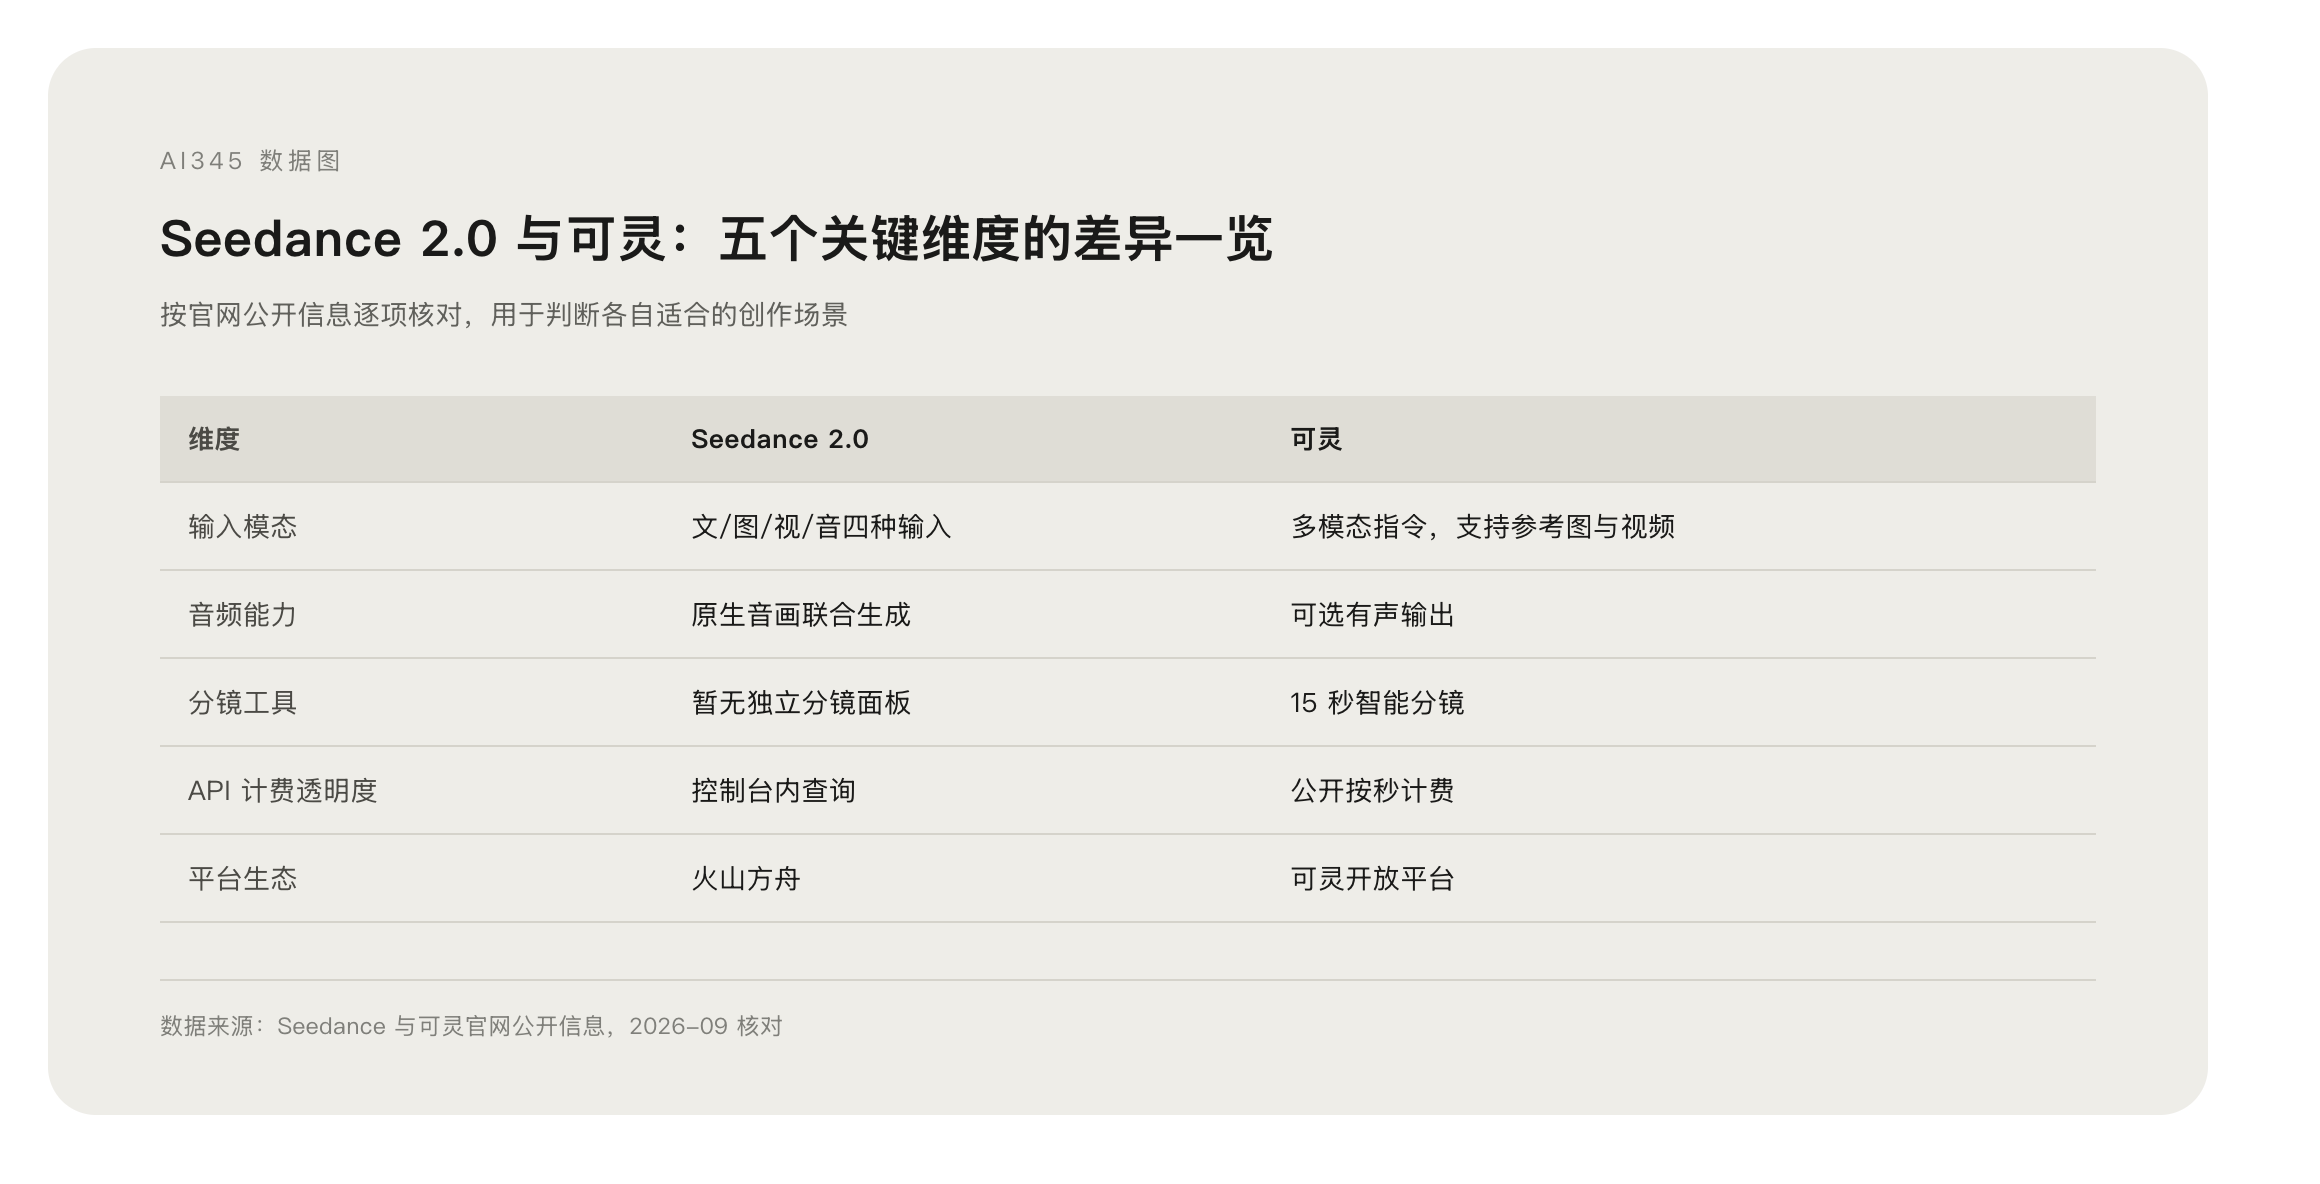Select the 'API 计费透明度' row label
Image resolution: width=2320 pixels, height=1184 pixels.
[x=283, y=791]
